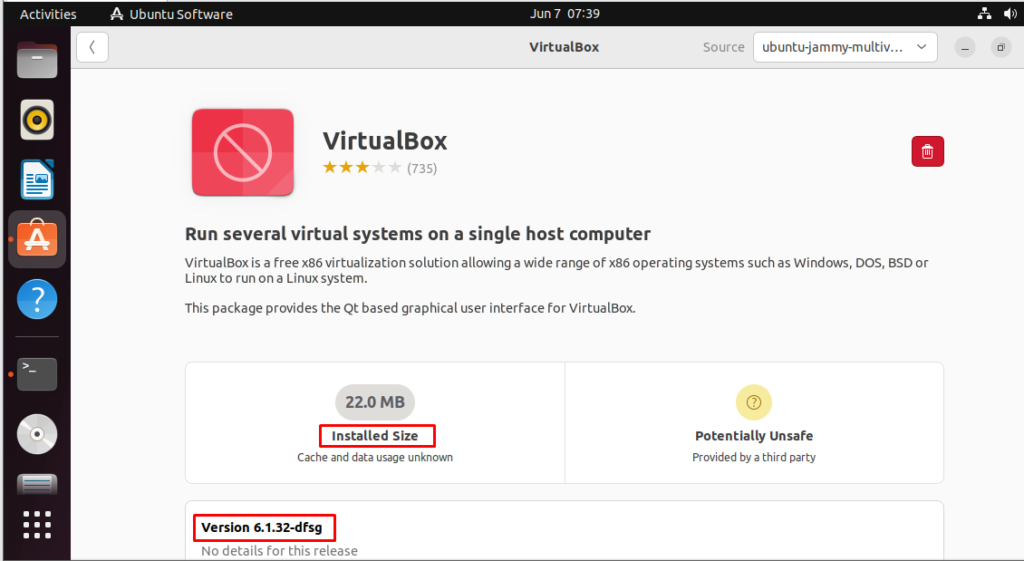Click the volume speaker icon in top bar
Viewport: 1024px width, 561px height.
click(1010, 13)
